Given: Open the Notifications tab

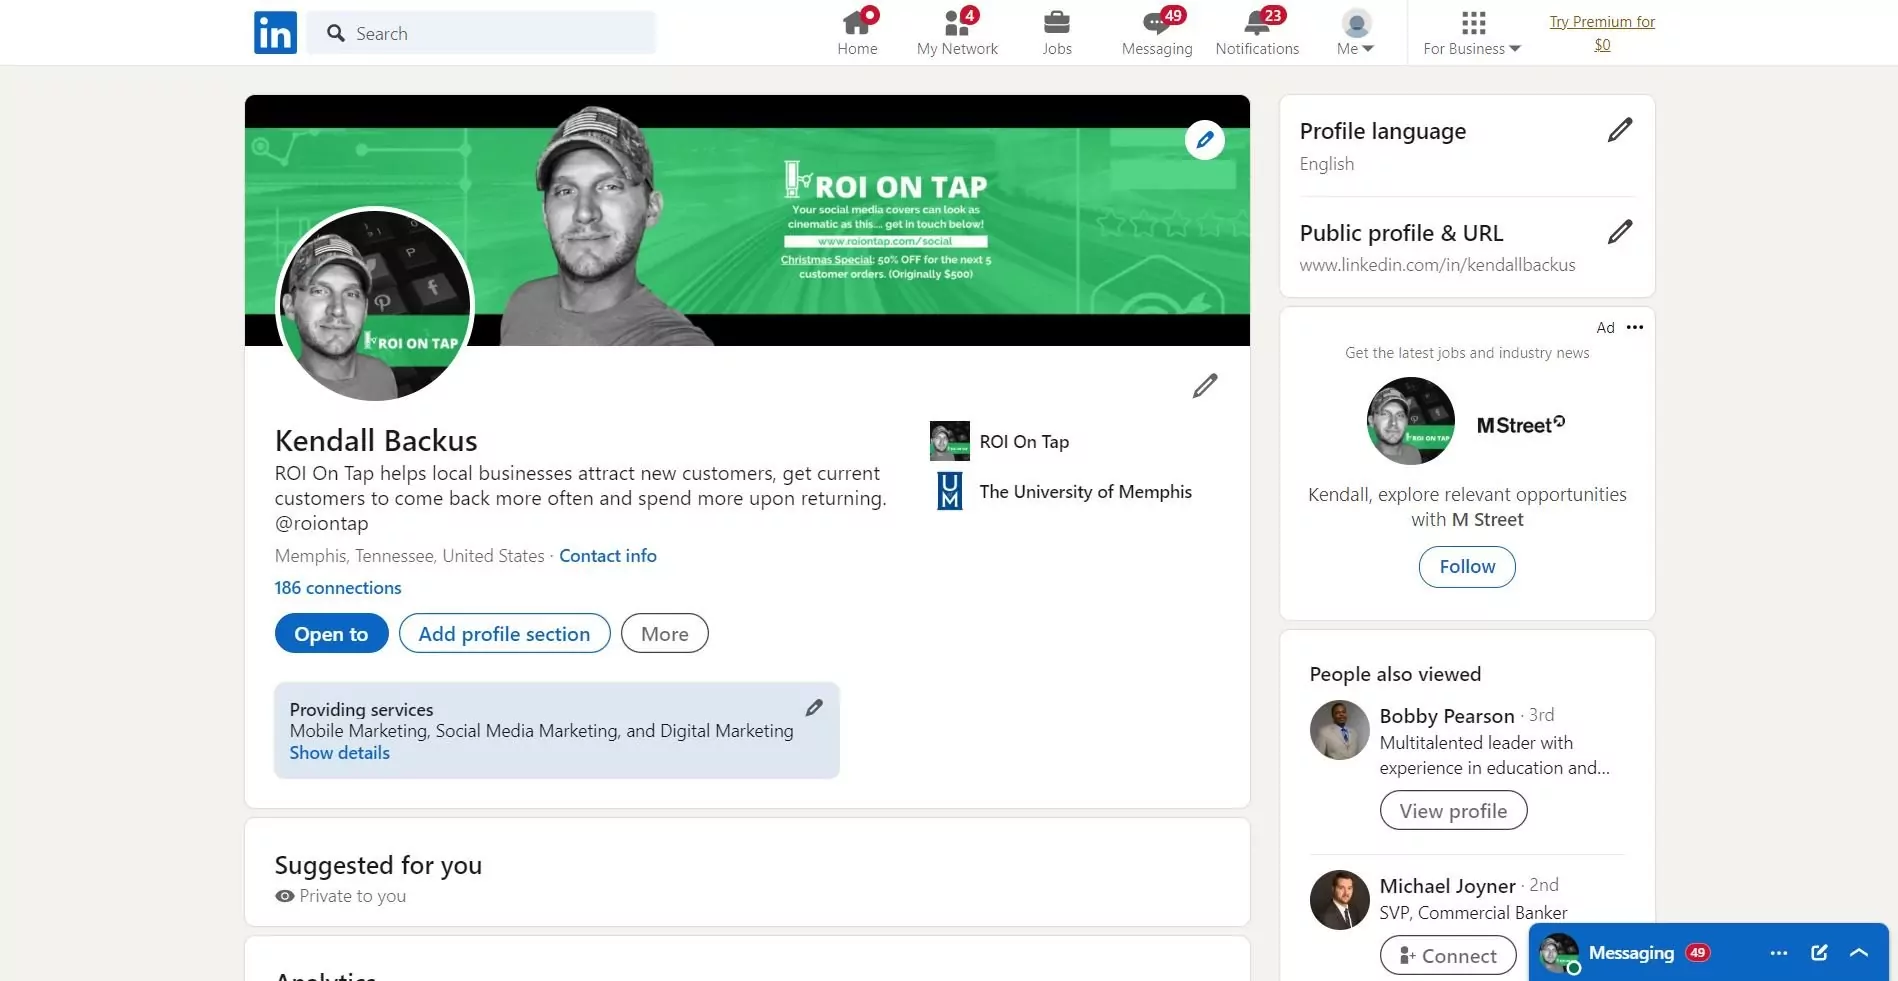Looking at the screenshot, I should (1257, 33).
